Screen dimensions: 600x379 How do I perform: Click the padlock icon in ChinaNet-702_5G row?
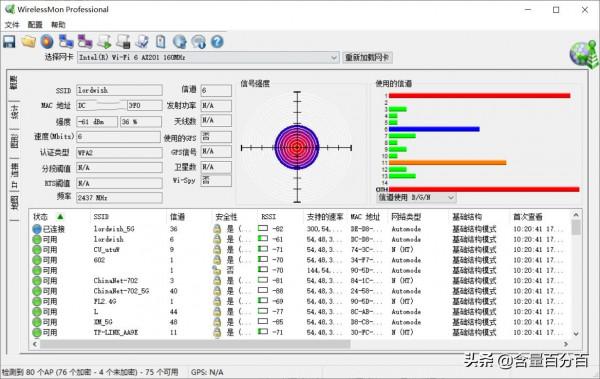click(x=217, y=291)
